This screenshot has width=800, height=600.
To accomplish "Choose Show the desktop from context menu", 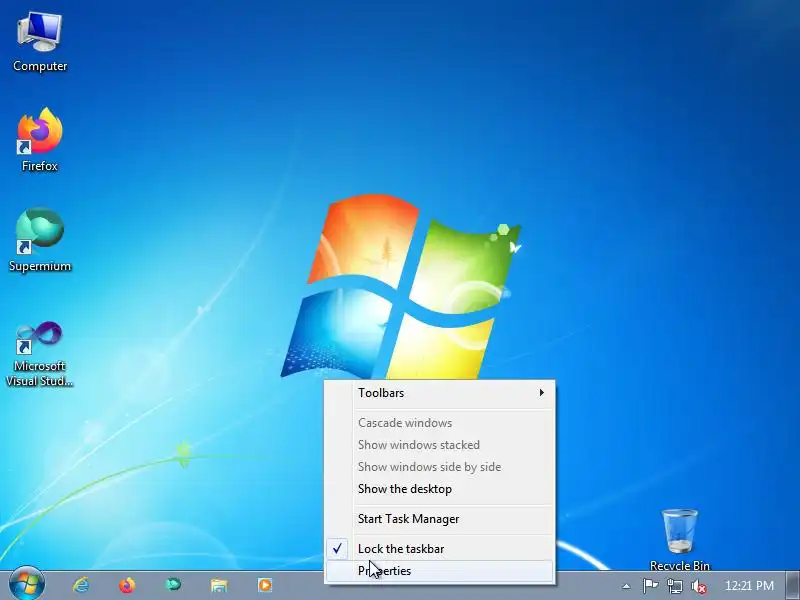I will [x=440, y=489].
